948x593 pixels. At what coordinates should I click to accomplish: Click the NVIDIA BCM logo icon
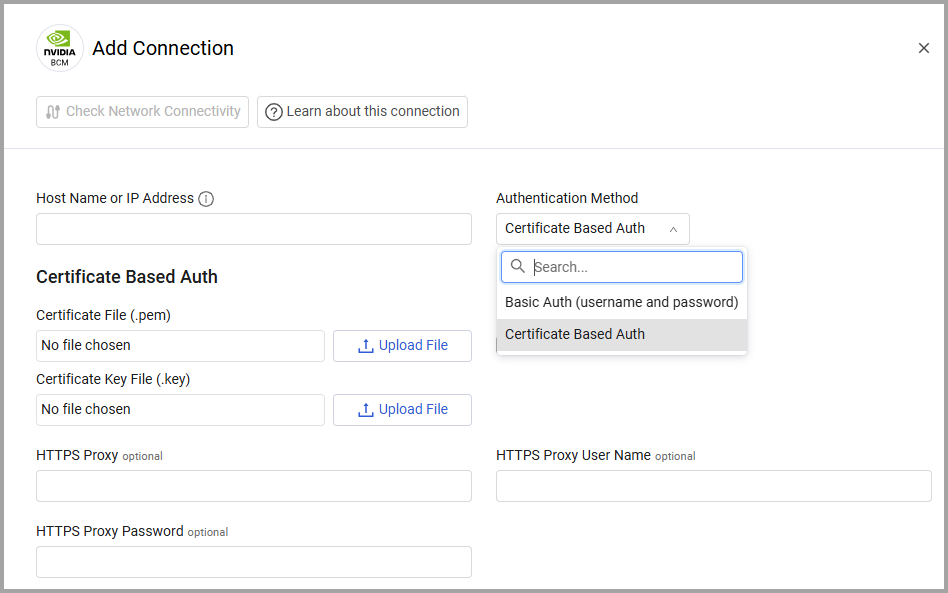60,48
